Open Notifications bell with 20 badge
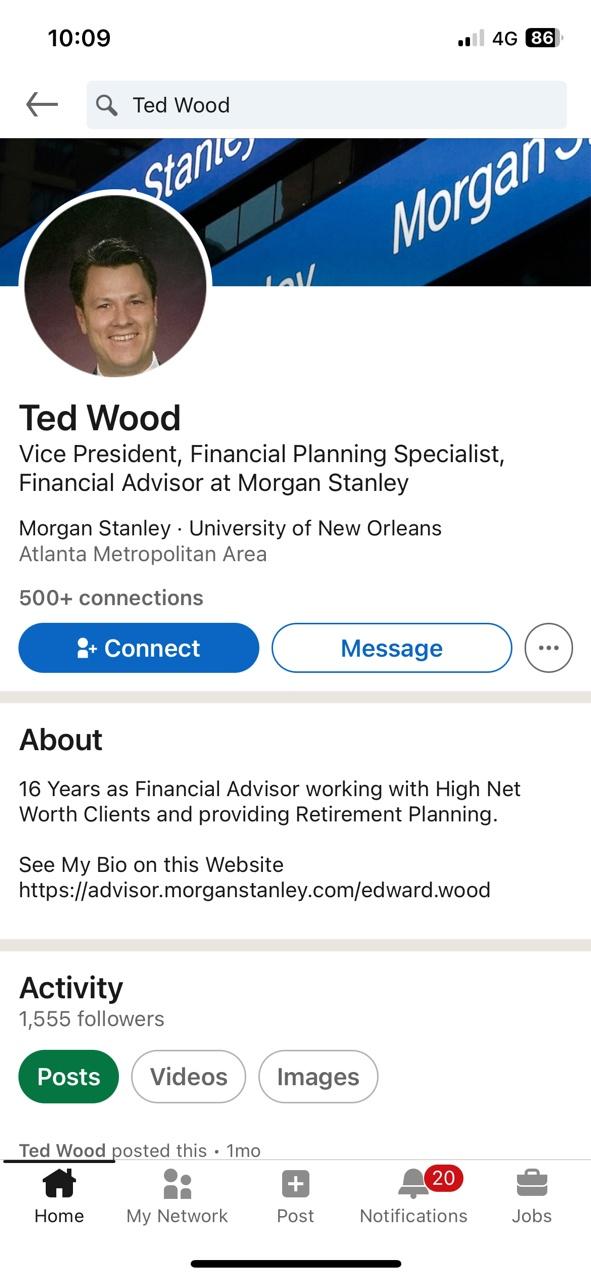 [414, 1183]
